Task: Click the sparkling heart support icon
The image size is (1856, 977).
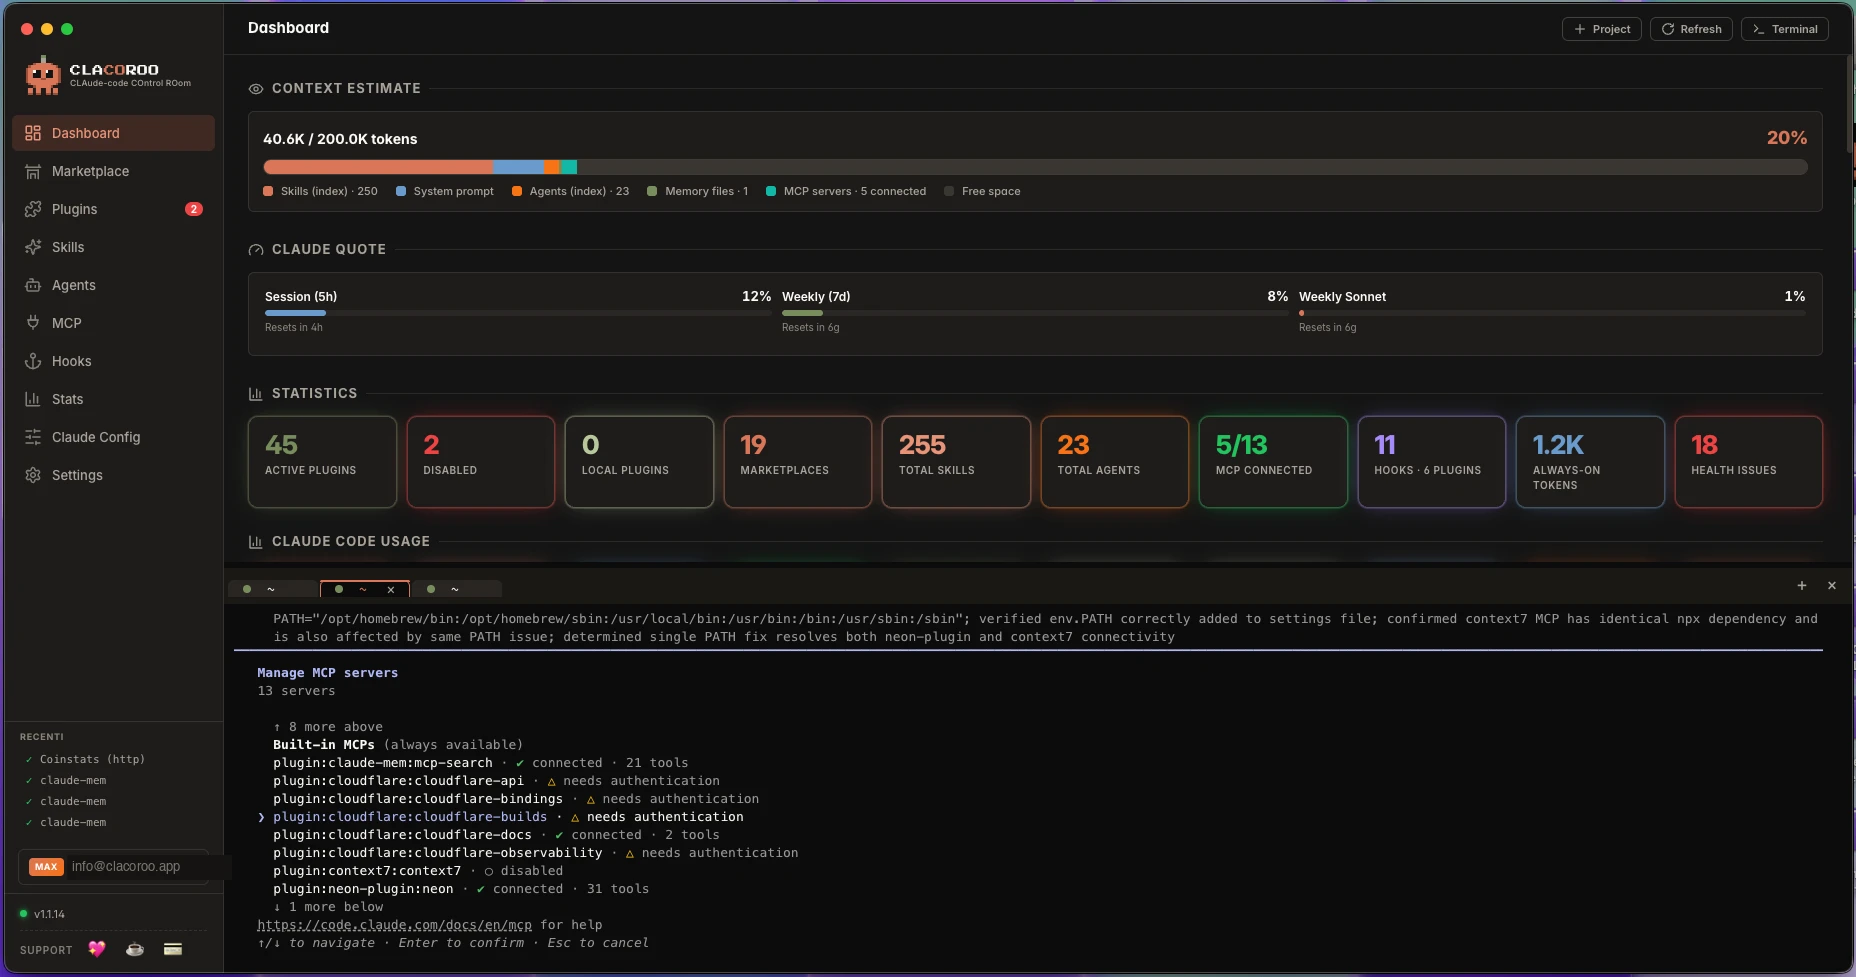Action: click(97, 949)
